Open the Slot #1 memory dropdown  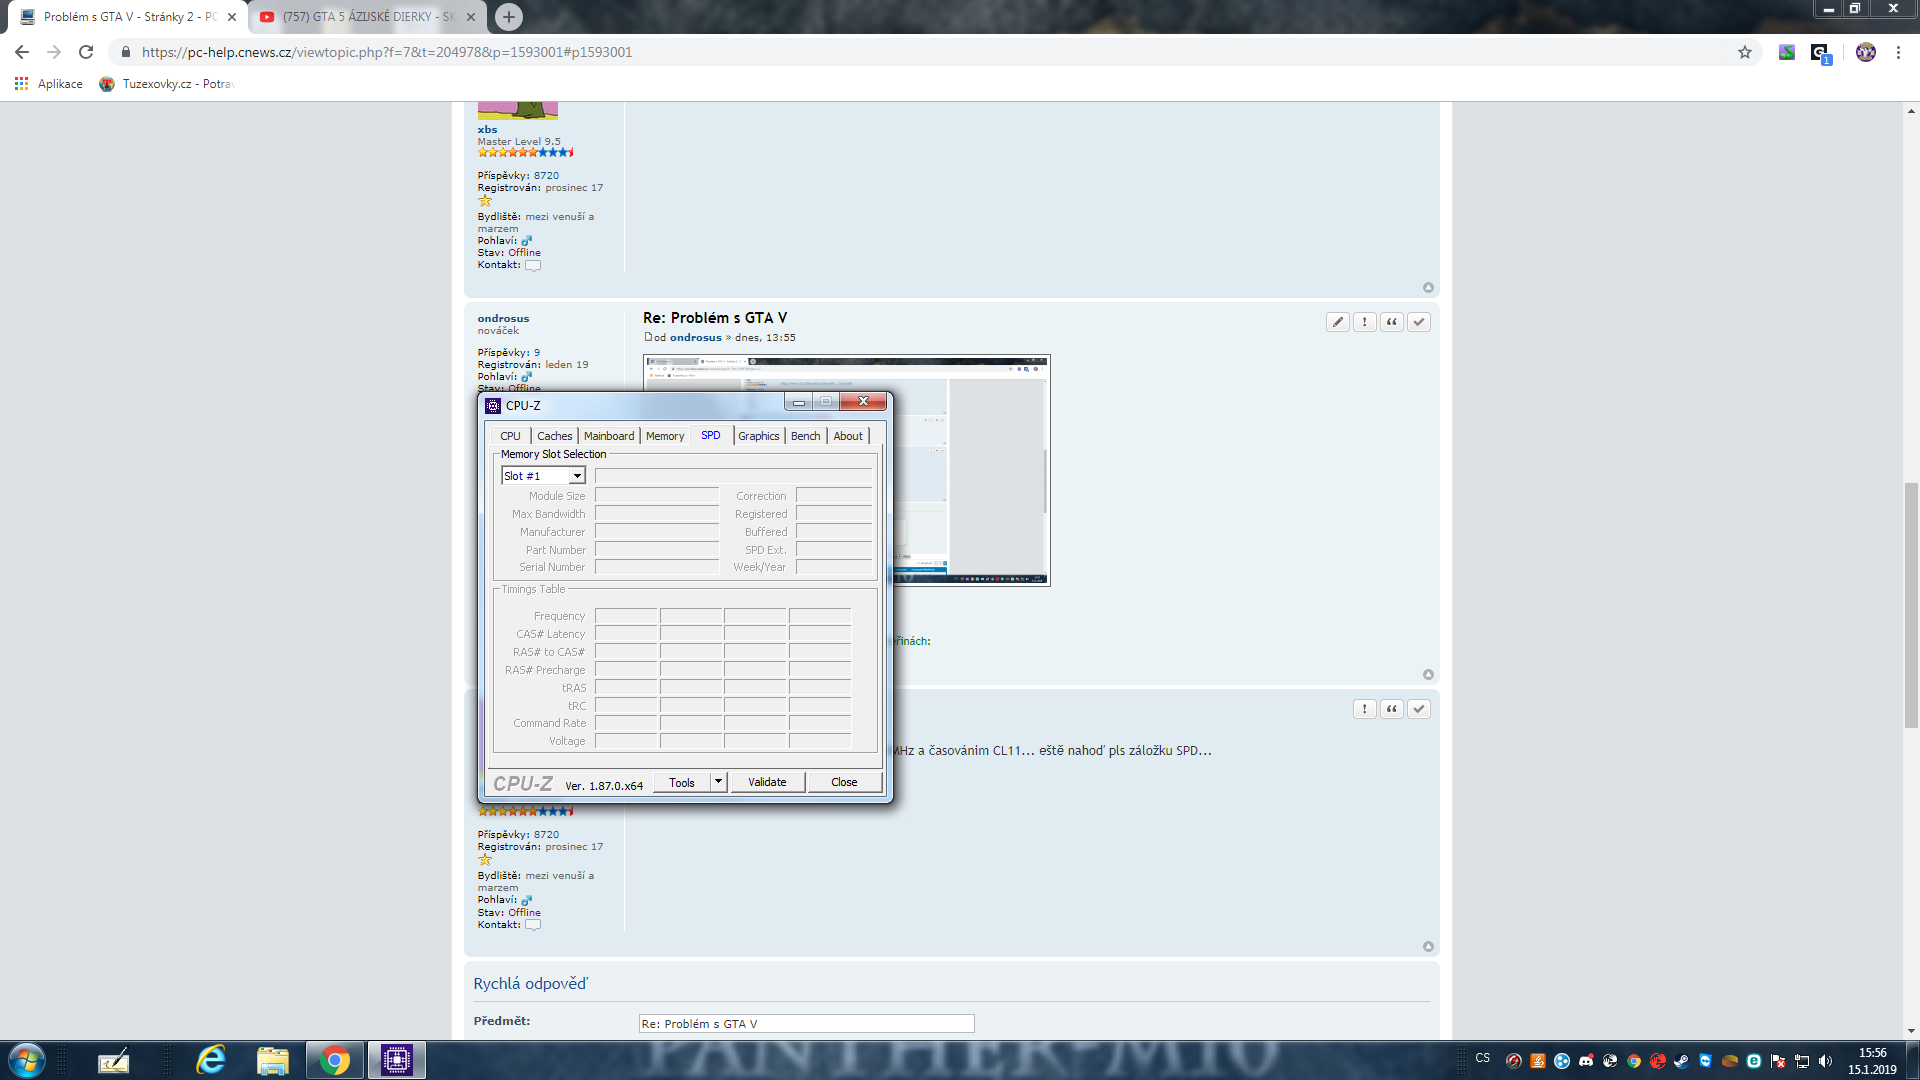click(577, 476)
